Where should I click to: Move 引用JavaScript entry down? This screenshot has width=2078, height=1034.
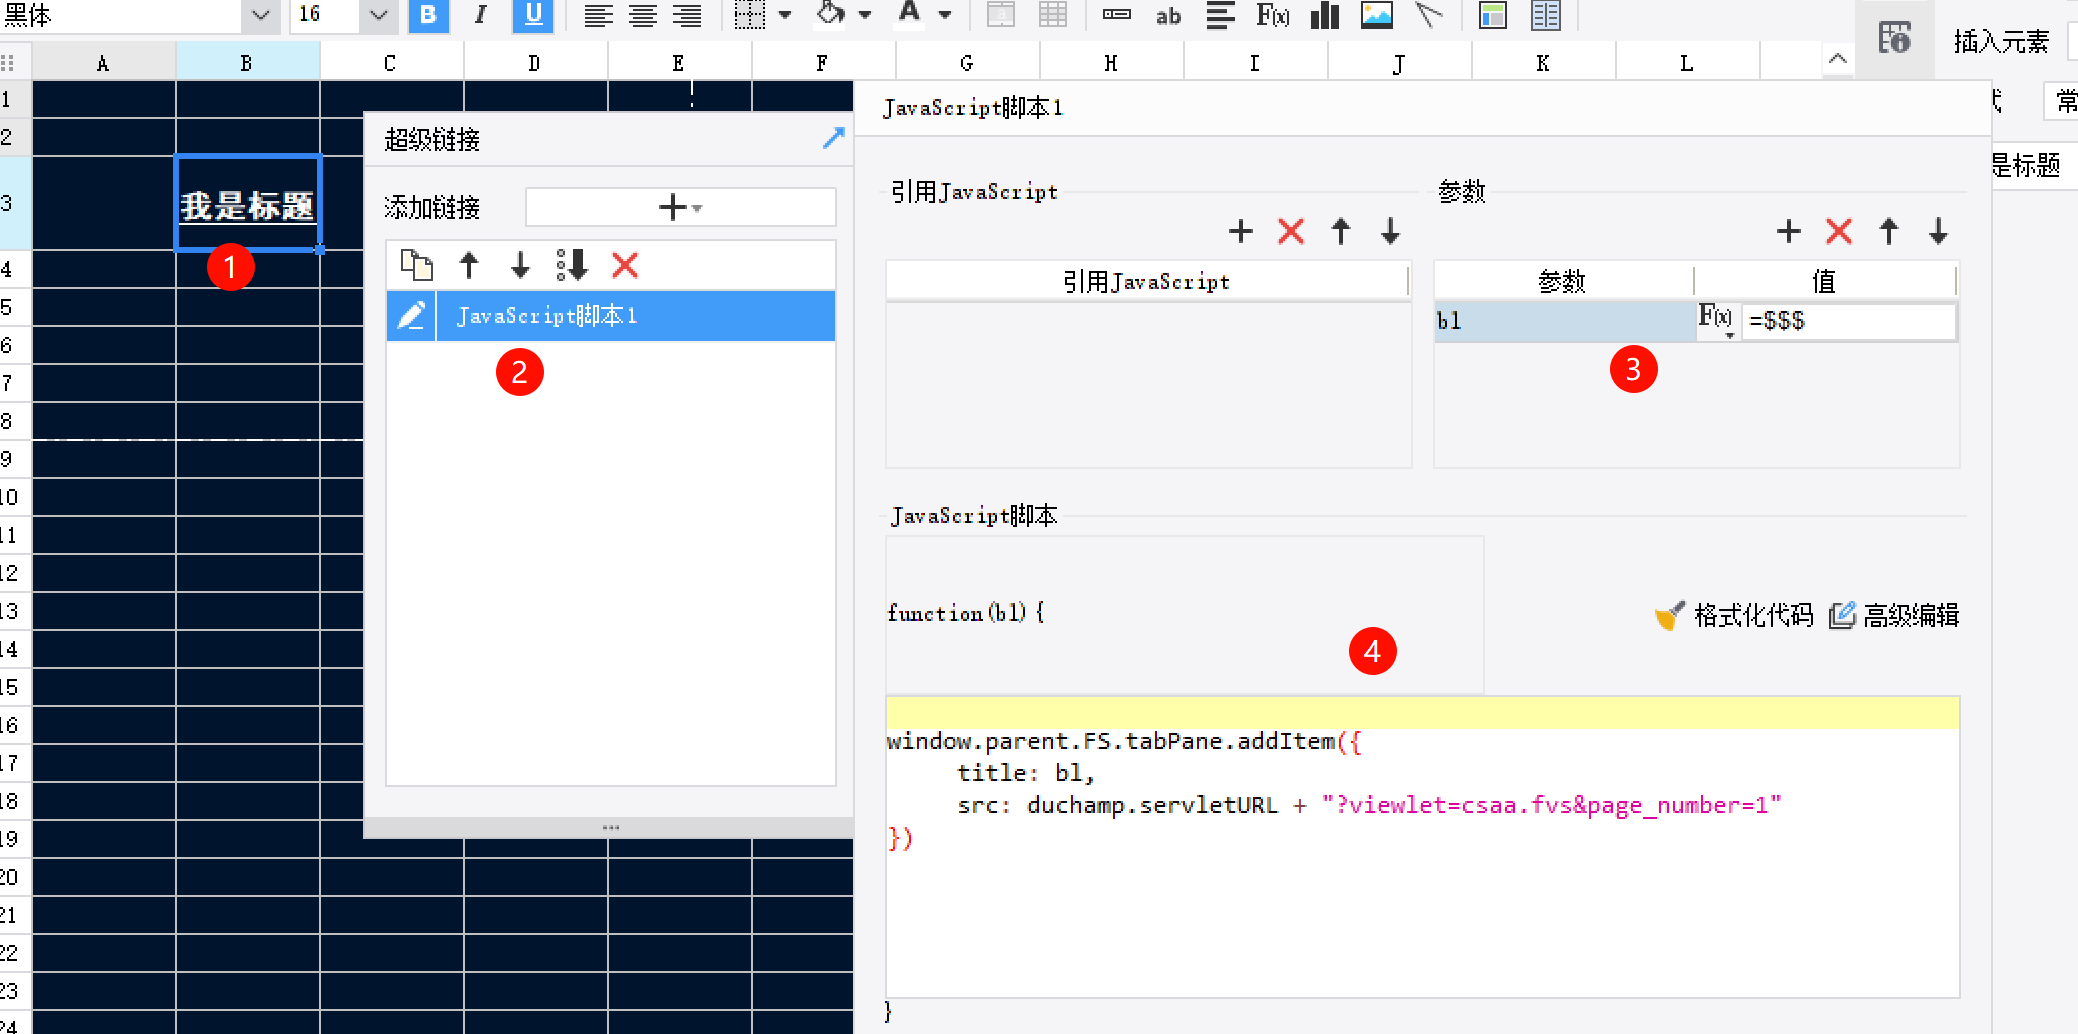[1390, 231]
